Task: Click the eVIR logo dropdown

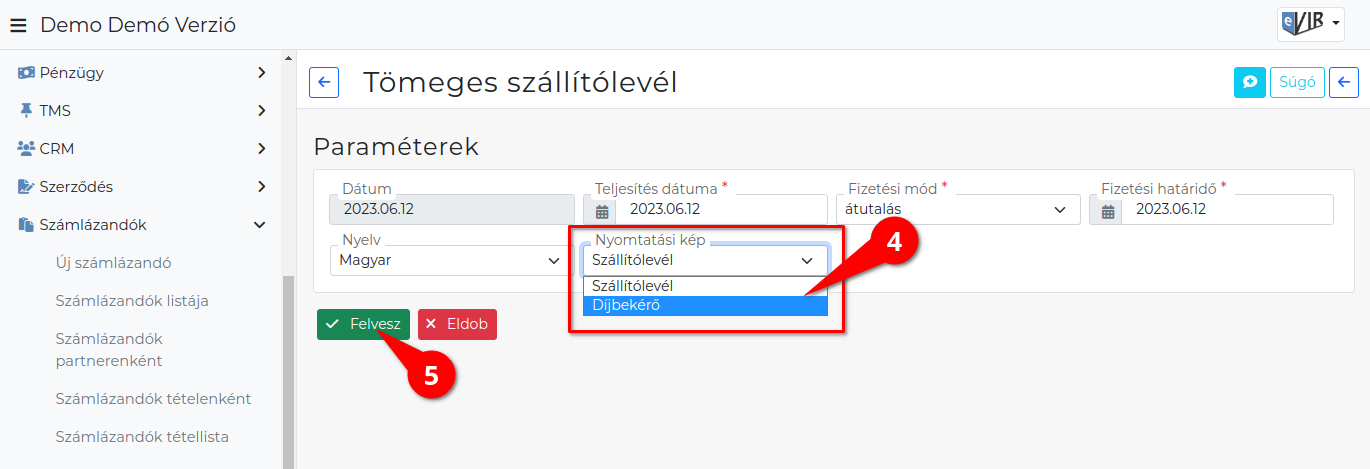Action: (x=1310, y=24)
